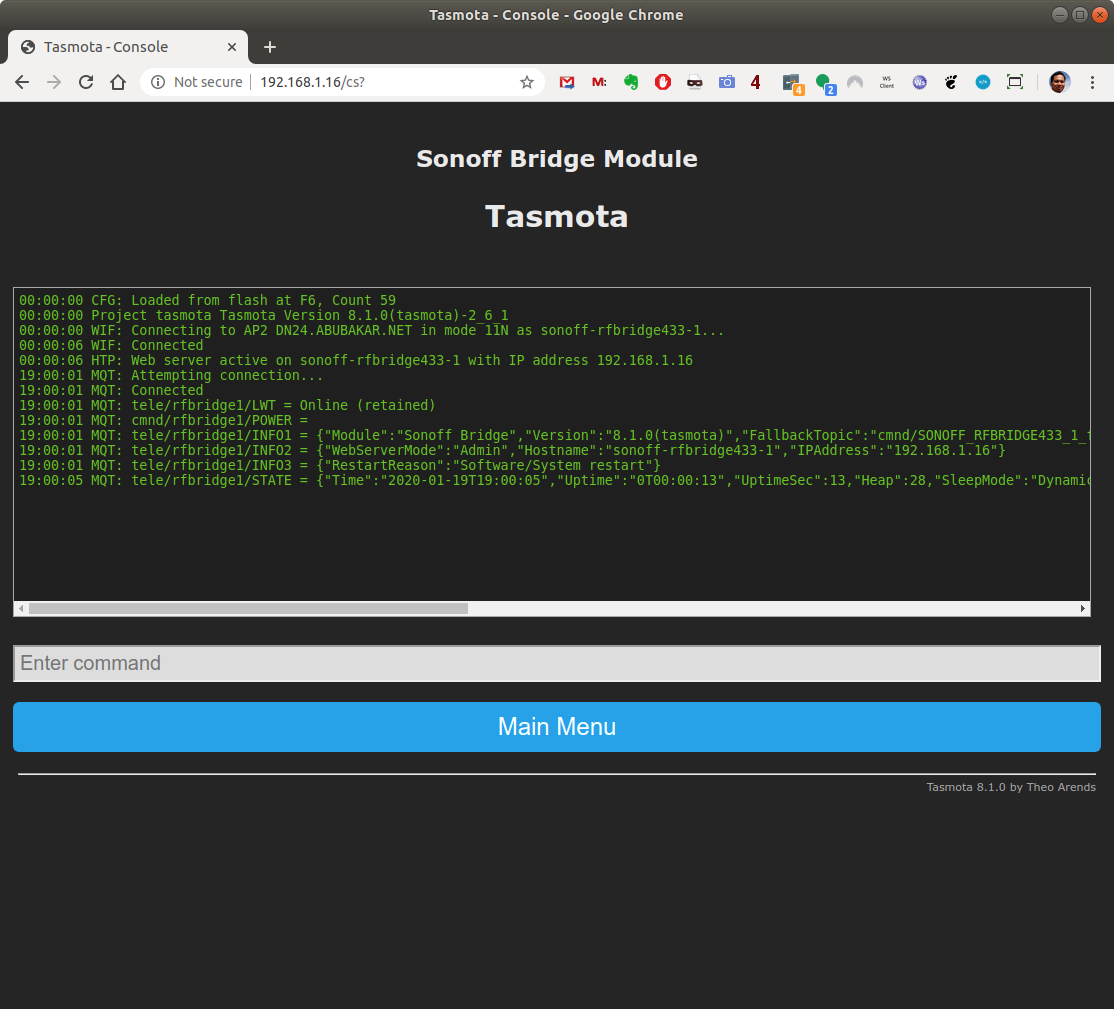
Task: Close the Tasmota - Console tab
Action: (x=232, y=47)
